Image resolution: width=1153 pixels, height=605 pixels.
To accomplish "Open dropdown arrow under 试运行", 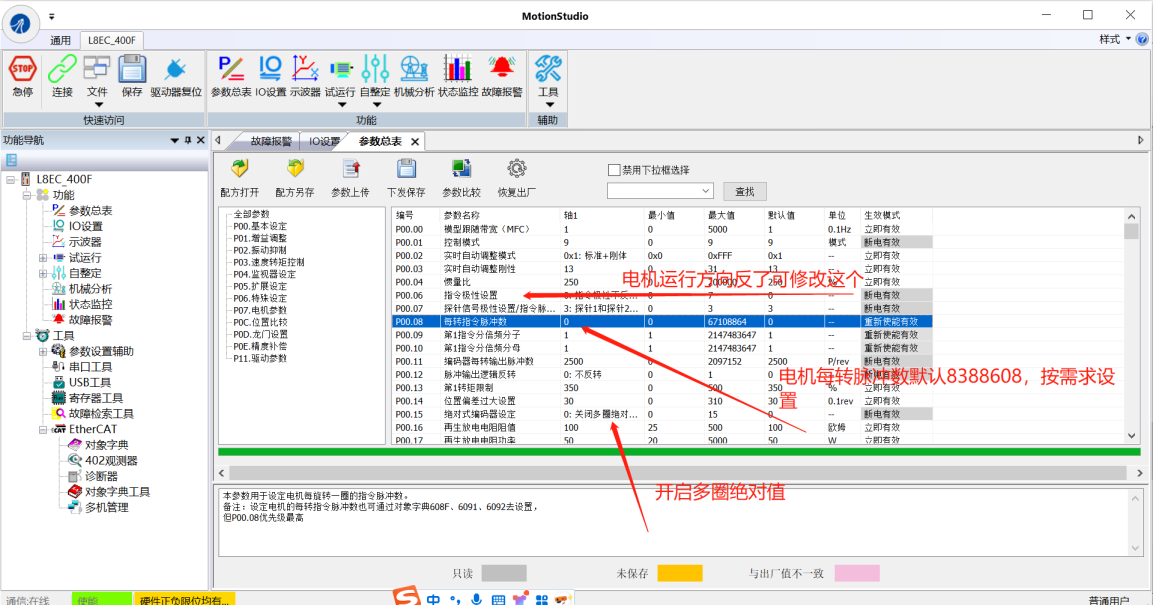I will [341, 104].
